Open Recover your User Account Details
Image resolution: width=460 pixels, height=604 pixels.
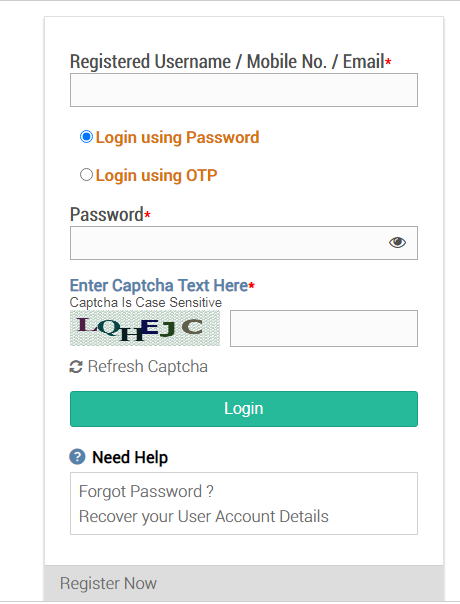pos(204,517)
